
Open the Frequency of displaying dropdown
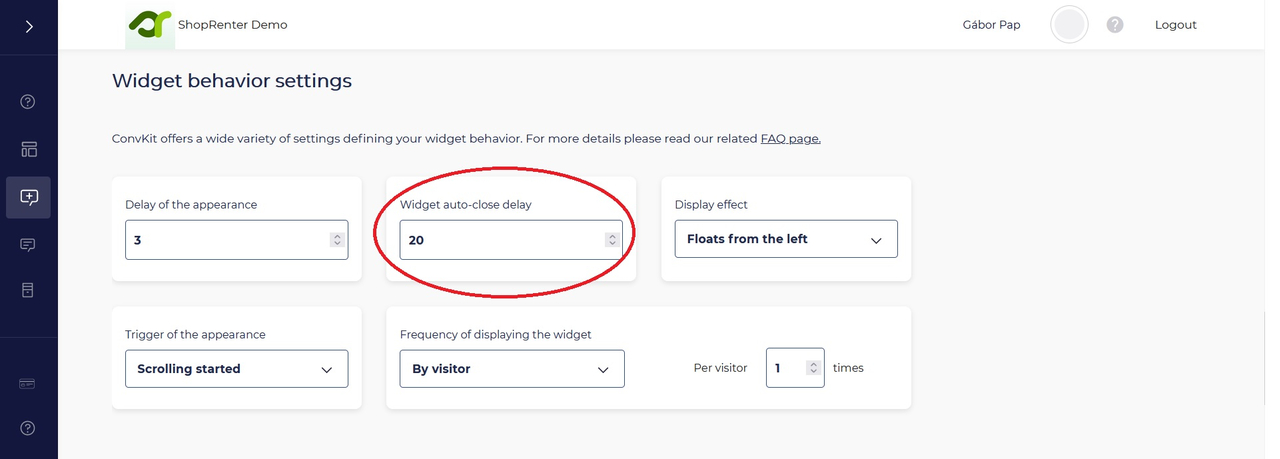512,369
